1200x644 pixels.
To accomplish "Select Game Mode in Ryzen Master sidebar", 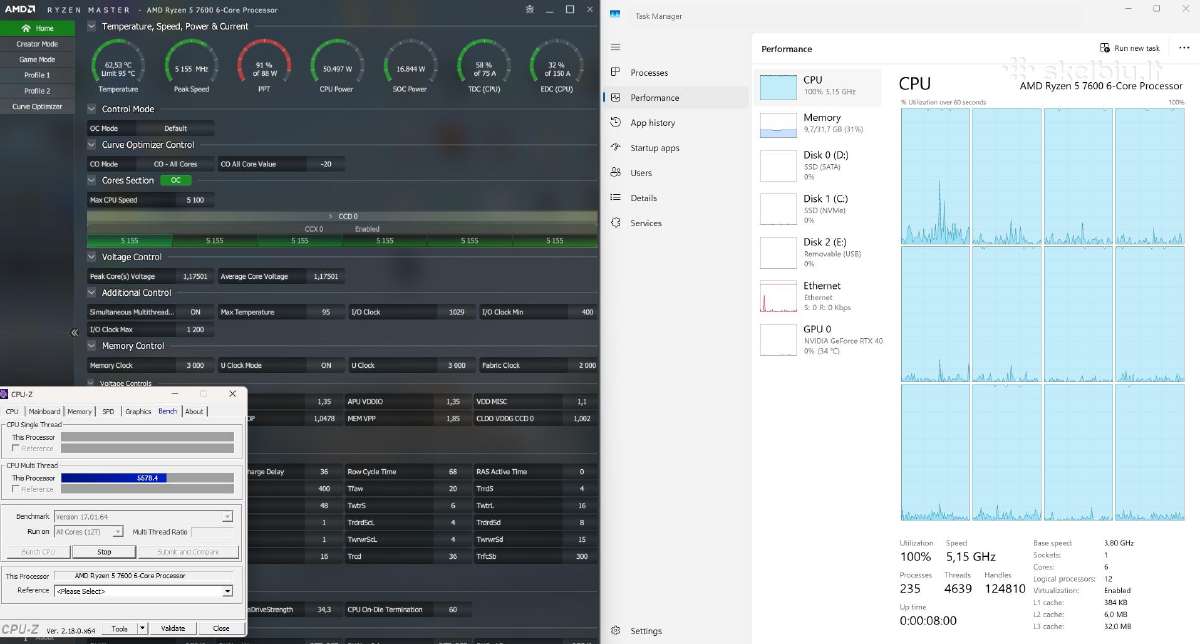I will click(37, 59).
